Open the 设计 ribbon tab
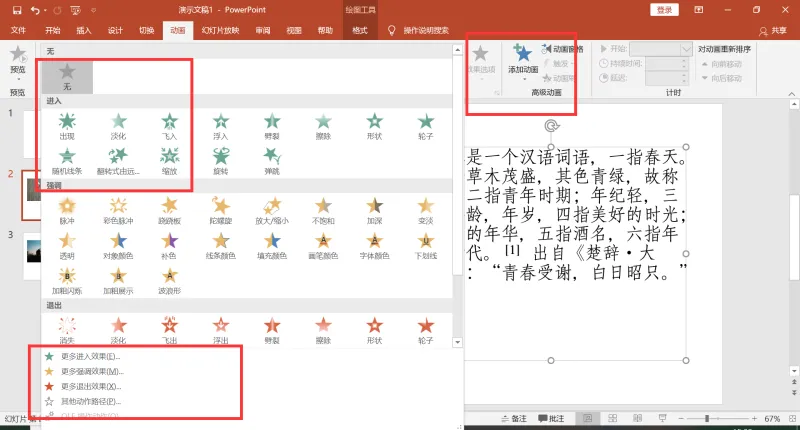The width and height of the screenshot is (800, 430). click(115, 31)
